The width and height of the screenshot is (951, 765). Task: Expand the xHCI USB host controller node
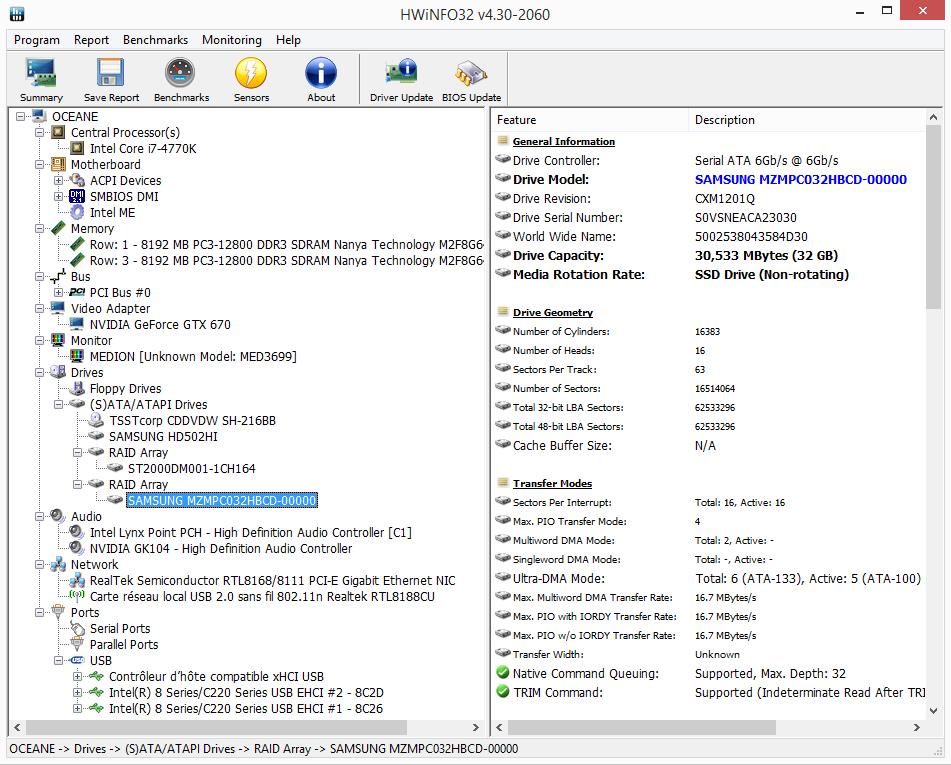(78, 677)
